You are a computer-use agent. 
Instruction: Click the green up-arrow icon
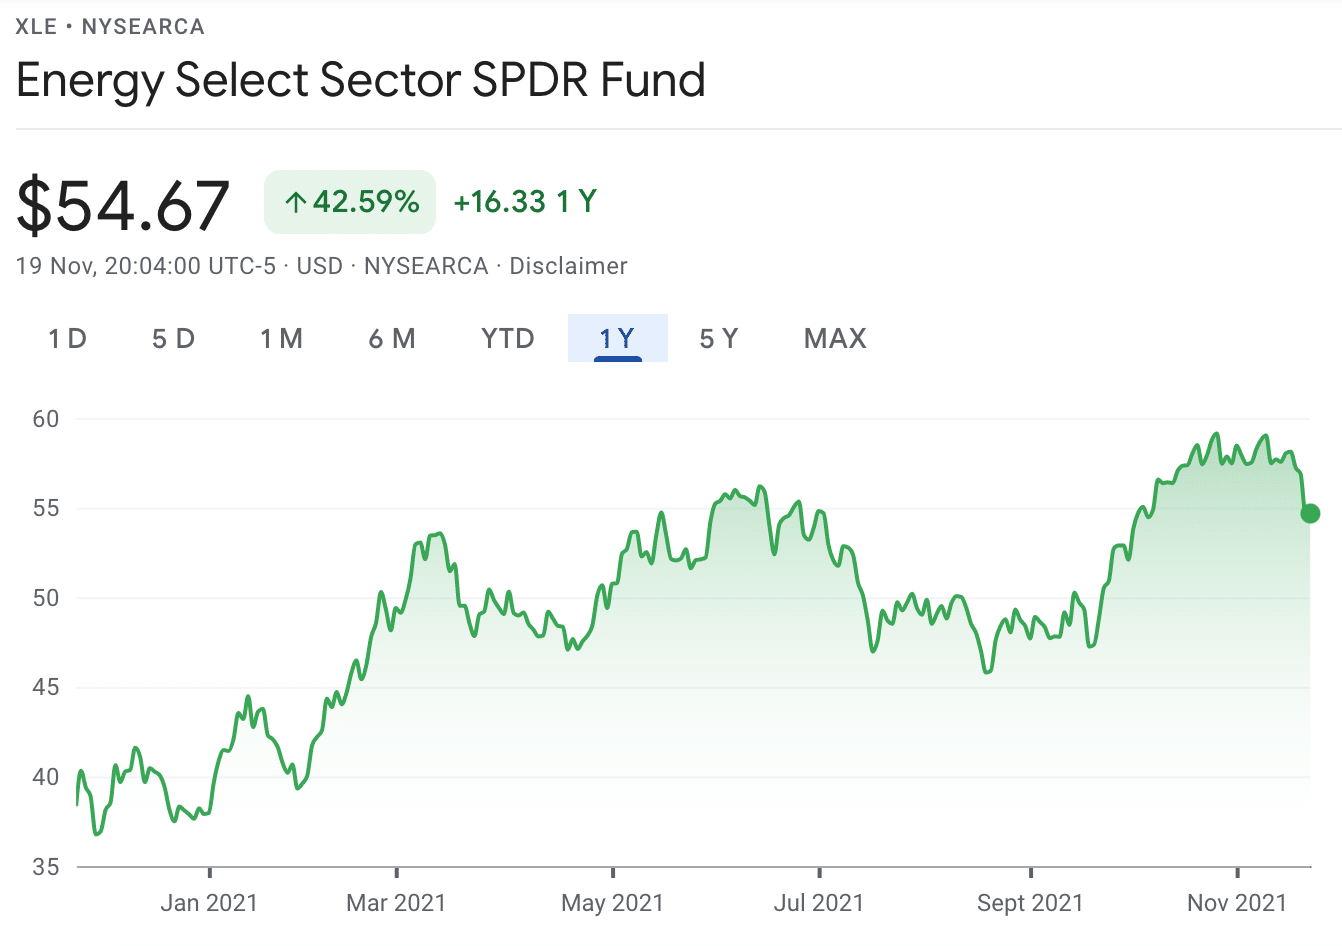(295, 203)
